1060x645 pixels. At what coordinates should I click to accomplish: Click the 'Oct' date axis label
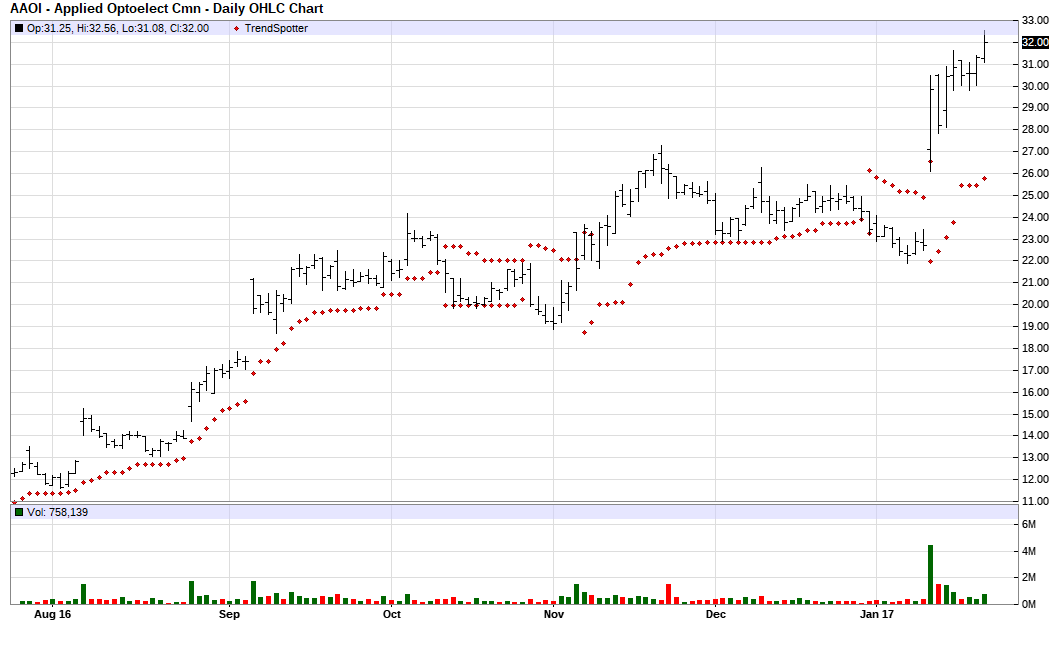pyautogui.click(x=391, y=615)
